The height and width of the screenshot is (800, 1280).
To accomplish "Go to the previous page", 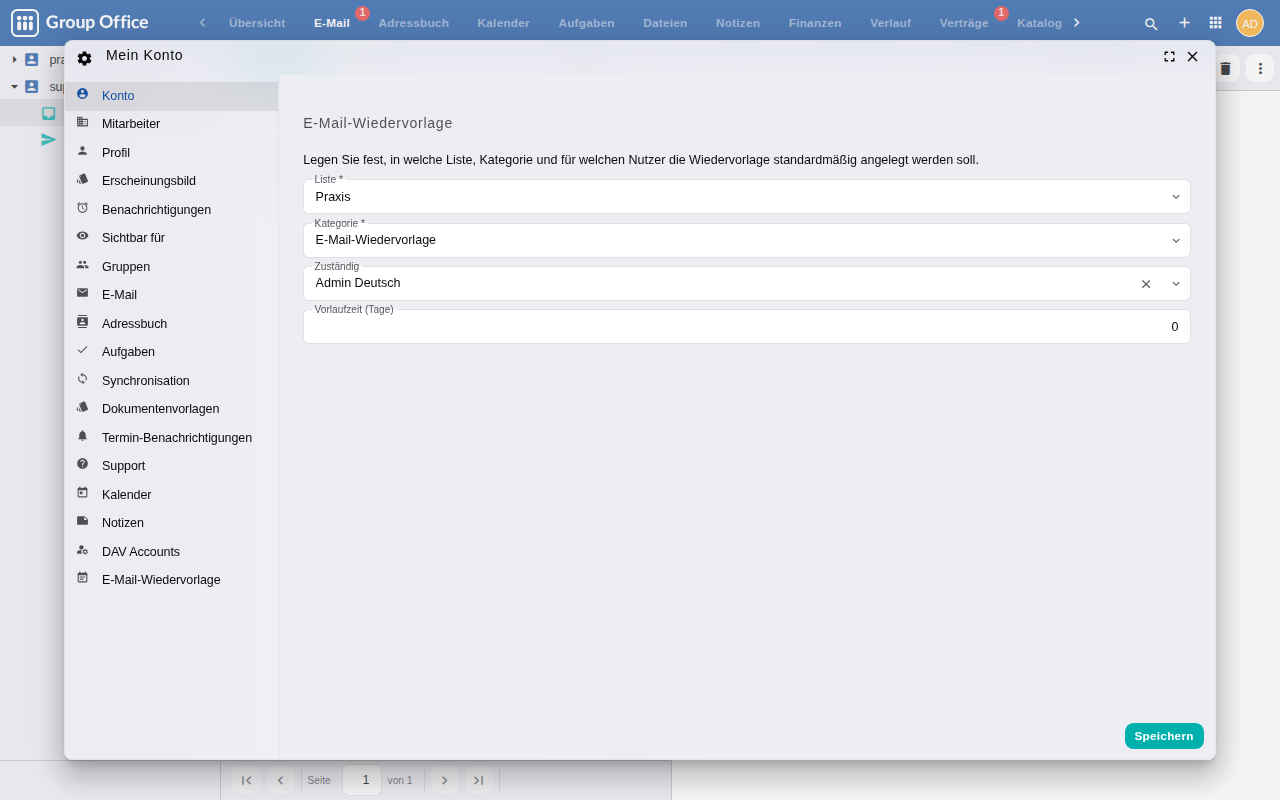I will [280, 780].
